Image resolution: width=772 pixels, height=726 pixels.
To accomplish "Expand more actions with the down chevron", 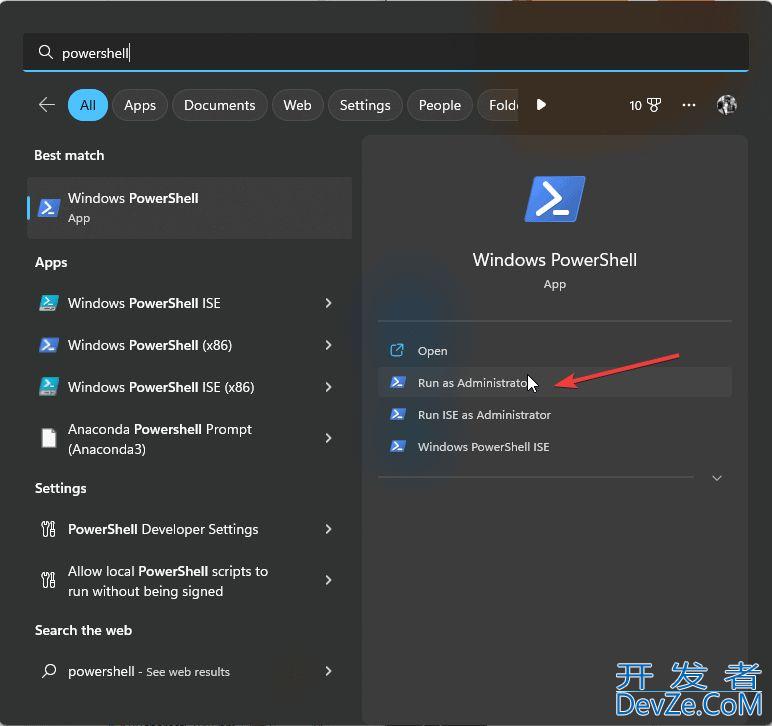I will pyautogui.click(x=716, y=479).
